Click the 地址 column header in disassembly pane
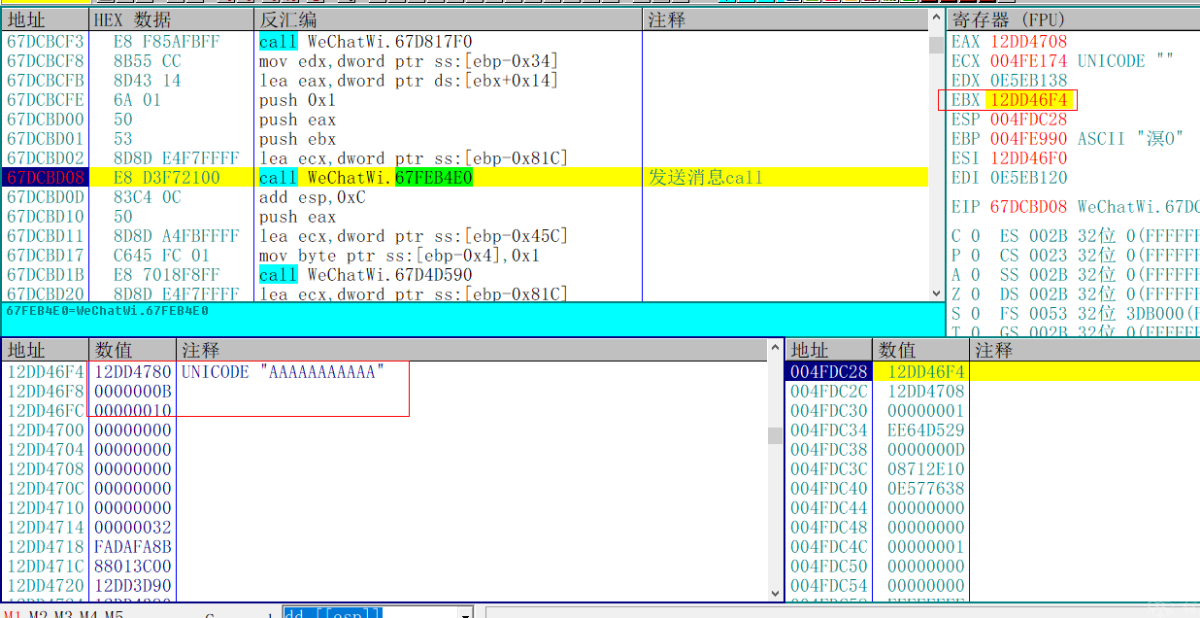Viewport: 1200px width, 618px height. coord(45,20)
